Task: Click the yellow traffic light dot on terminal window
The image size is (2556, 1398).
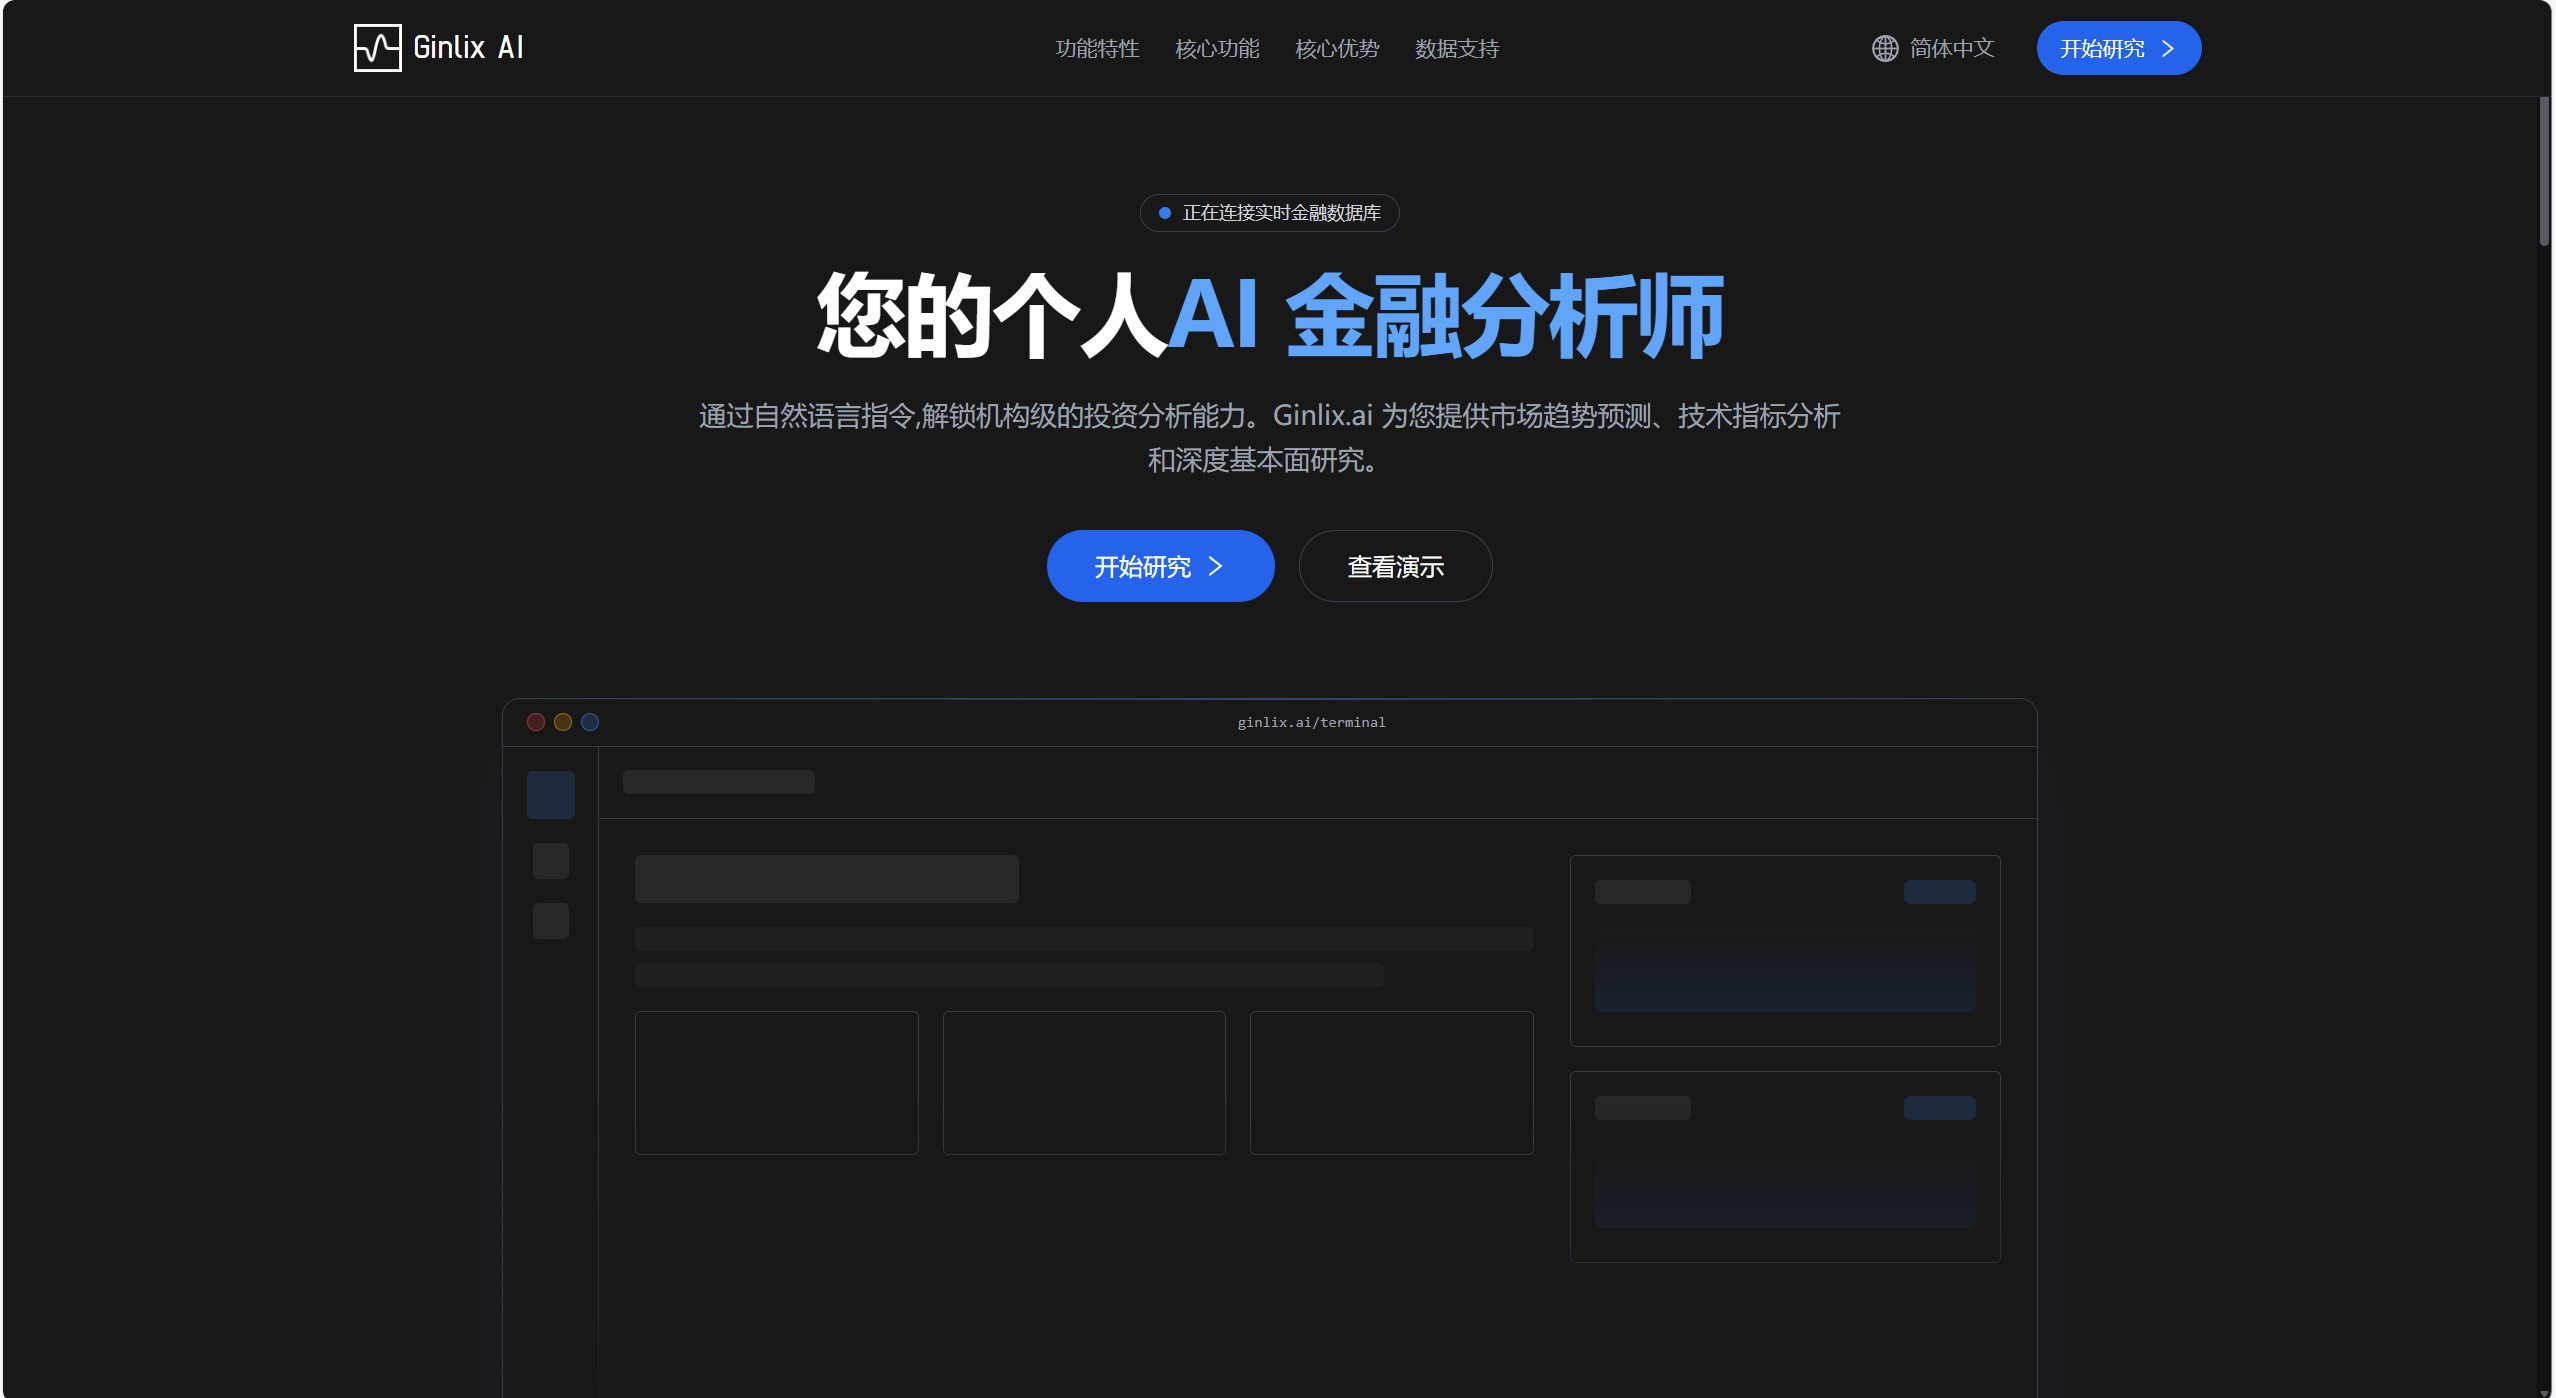Action: [x=563, y=721]
